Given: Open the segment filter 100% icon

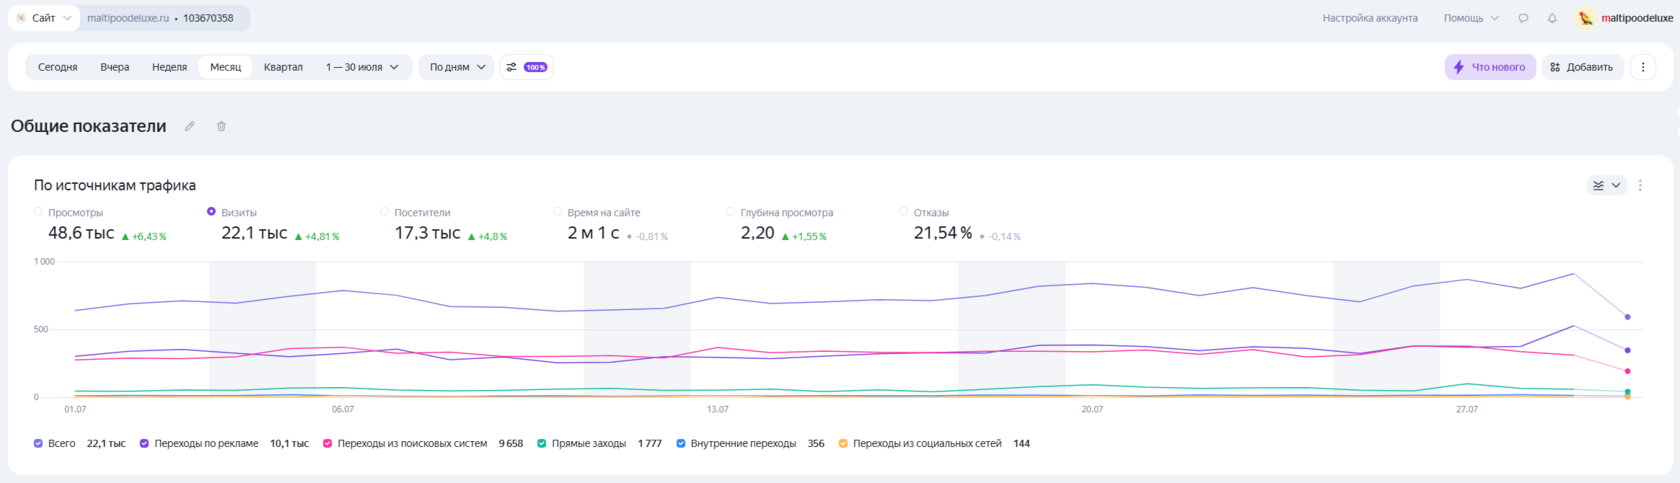Looking at the screenshot, I should [527, 67].
